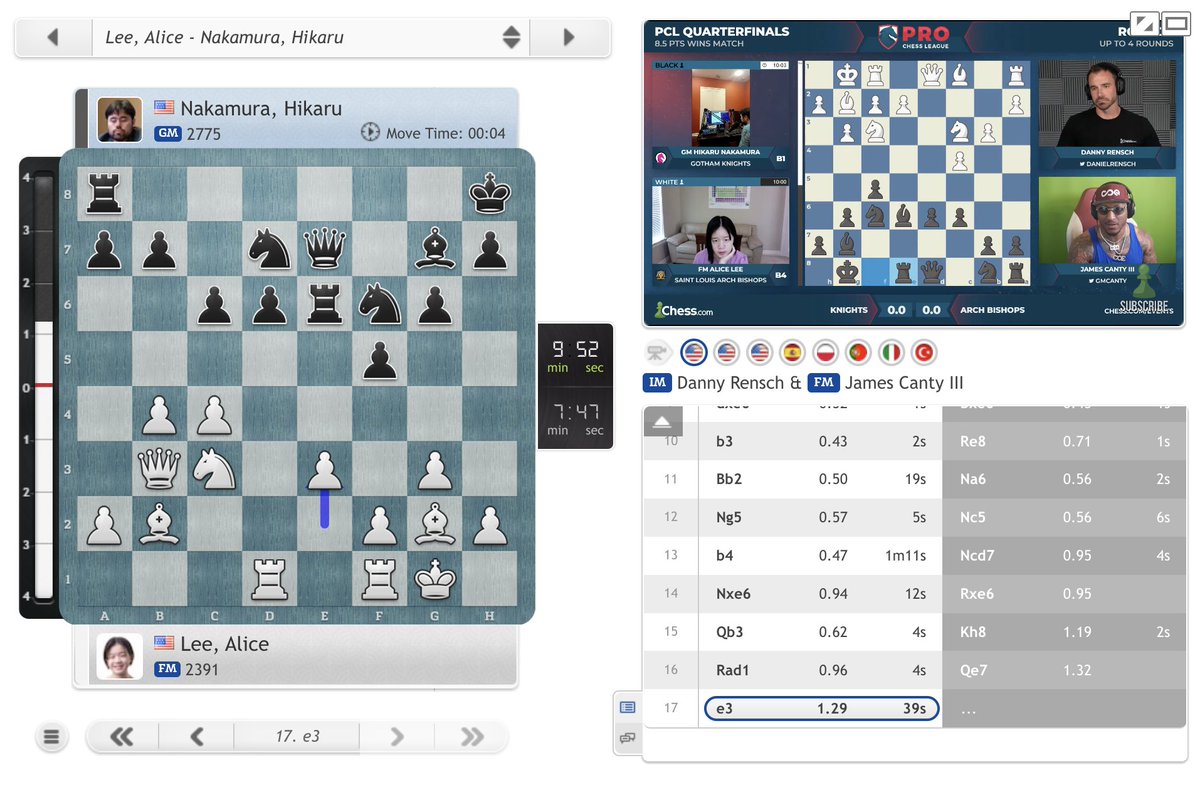Click the white bishop on b2
The width and height of the screenshot is (1200, 785).
tap(159, 523)
